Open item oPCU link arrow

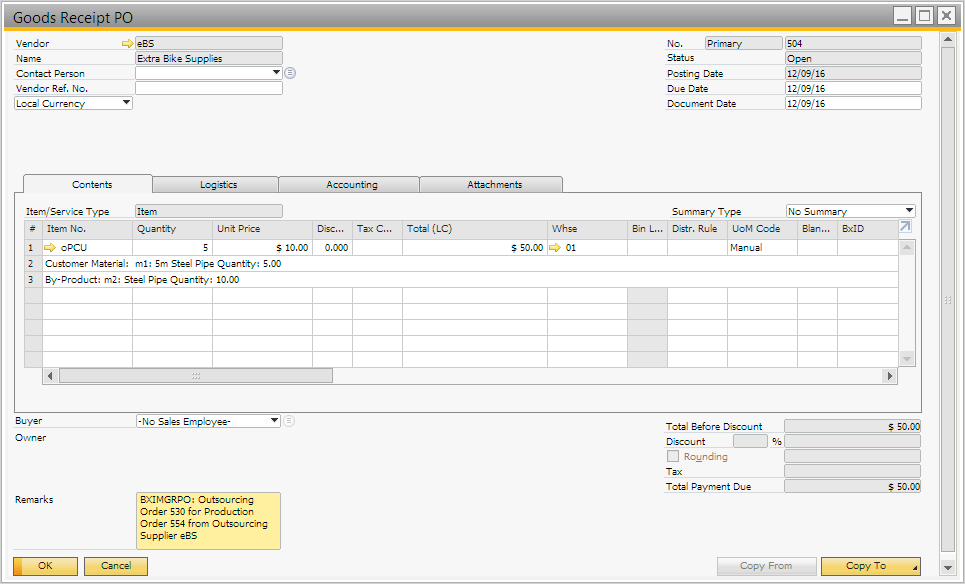(51, 247)
